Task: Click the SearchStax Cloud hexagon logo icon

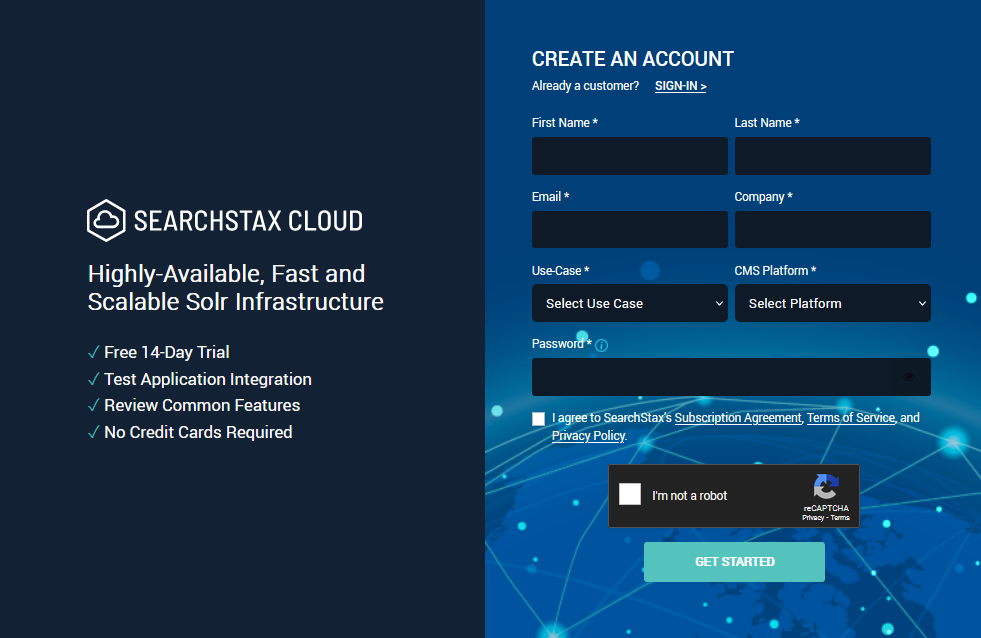Action: [x=106, y=220]
